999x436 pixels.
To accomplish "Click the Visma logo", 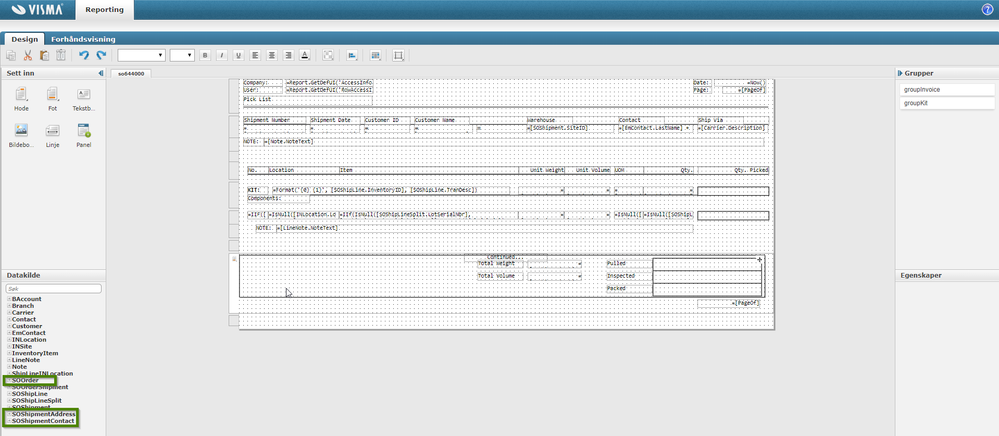I will (38, 10).
